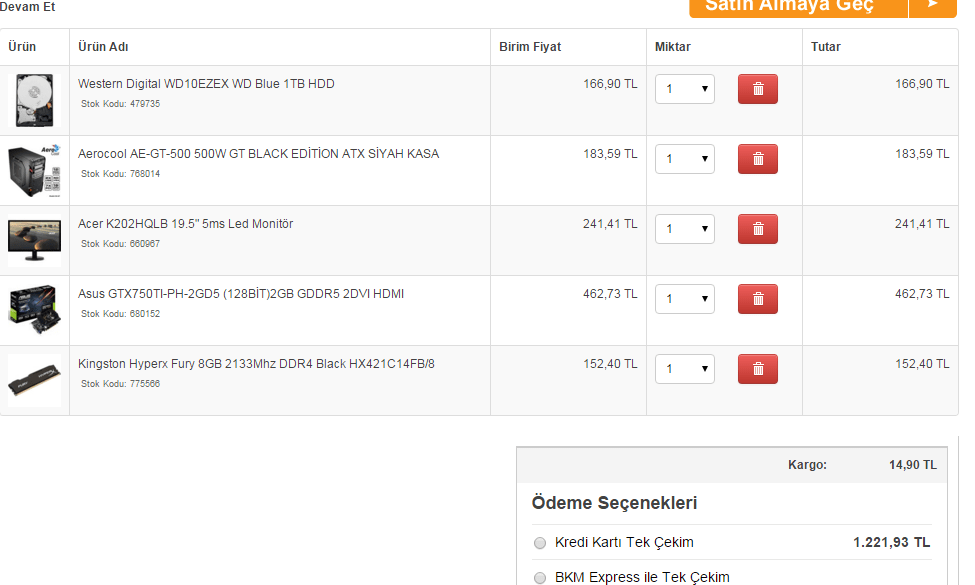Click the 462,73 TL unit price
Viewport: 975px width, 585px height.
coord(610,293)
